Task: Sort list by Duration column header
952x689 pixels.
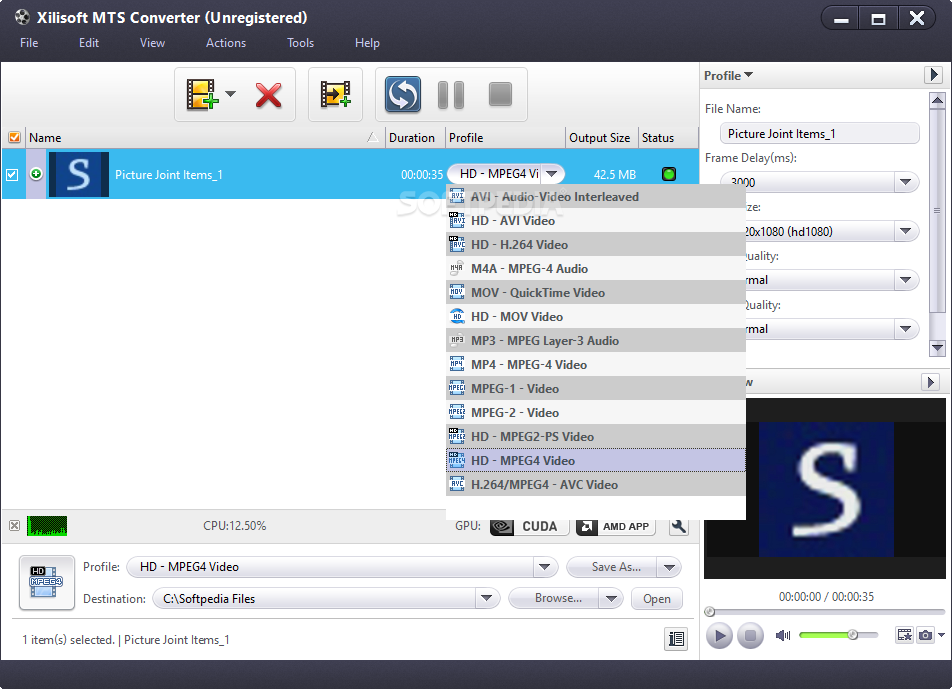Action: pyautogui.click(x=415, y=138)
